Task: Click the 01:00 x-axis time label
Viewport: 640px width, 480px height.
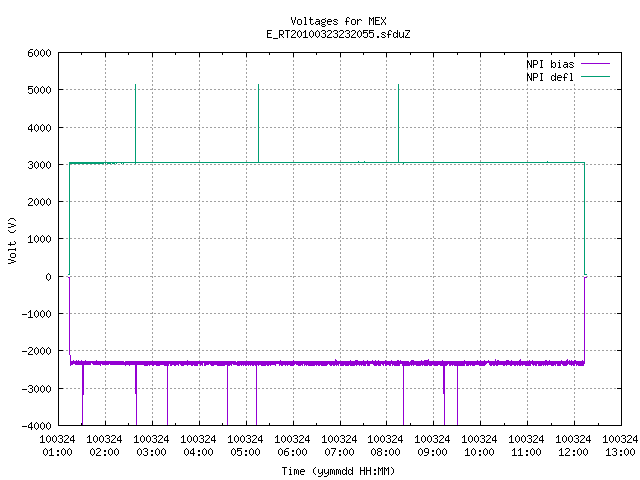Action: click(58, 452)
